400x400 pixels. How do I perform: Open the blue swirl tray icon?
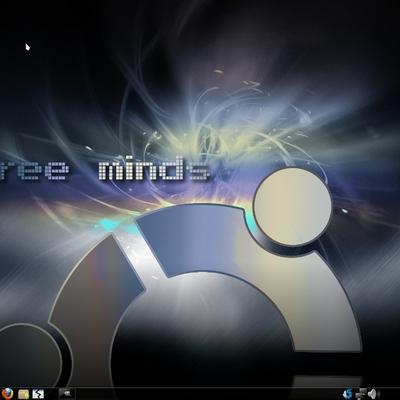click(x=347, y=394)
